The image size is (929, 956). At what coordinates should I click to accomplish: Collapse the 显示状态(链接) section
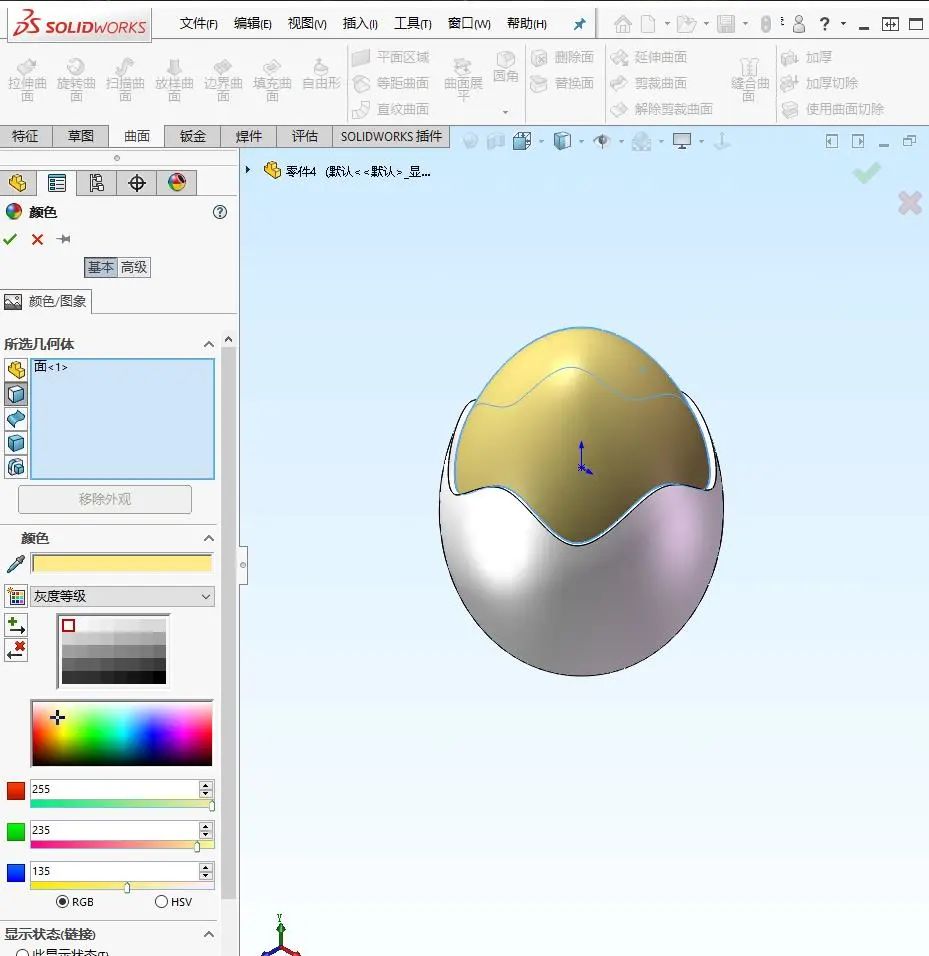tap(209, 933)
